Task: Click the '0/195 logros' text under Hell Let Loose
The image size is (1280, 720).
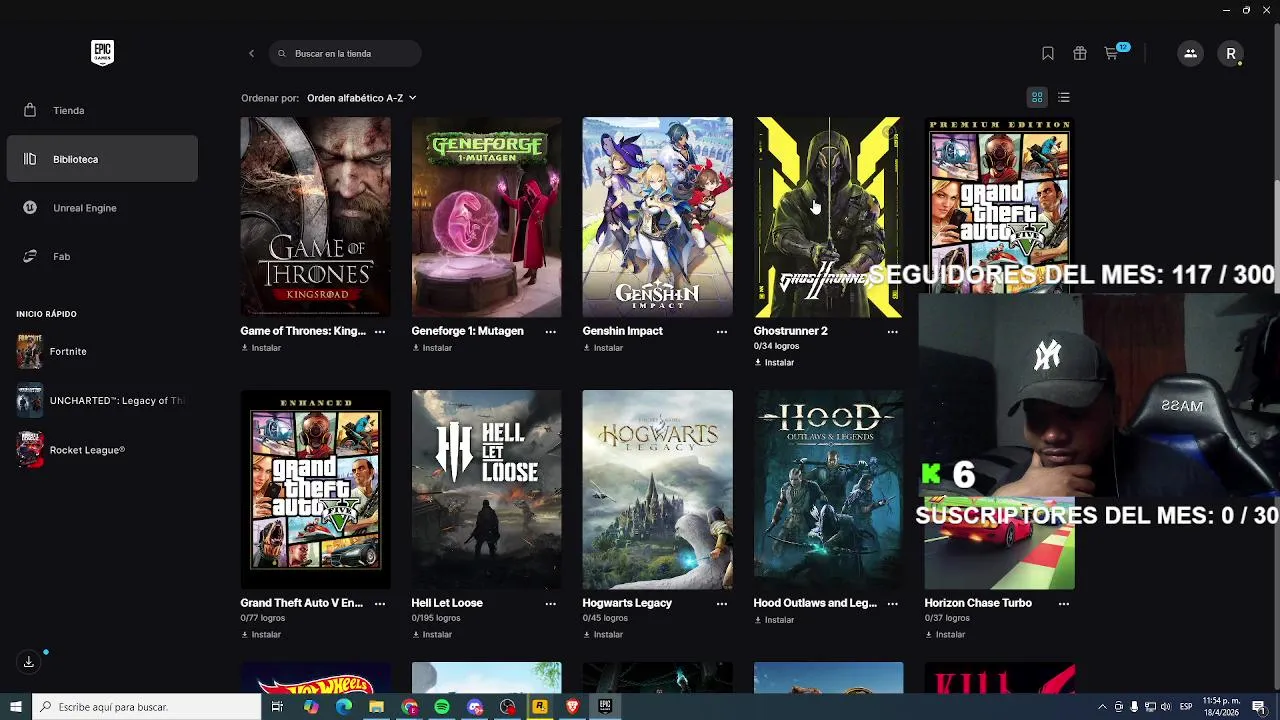Action: [437, 618]
